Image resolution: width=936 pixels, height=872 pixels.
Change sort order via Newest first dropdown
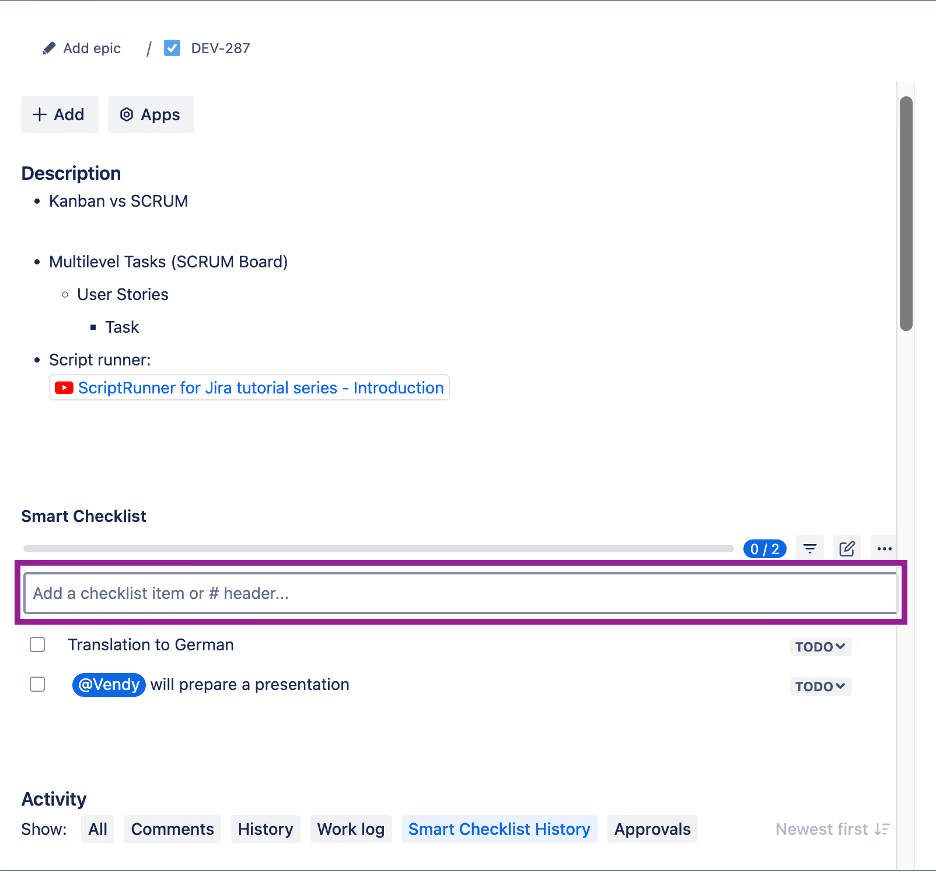coord(832,829)
